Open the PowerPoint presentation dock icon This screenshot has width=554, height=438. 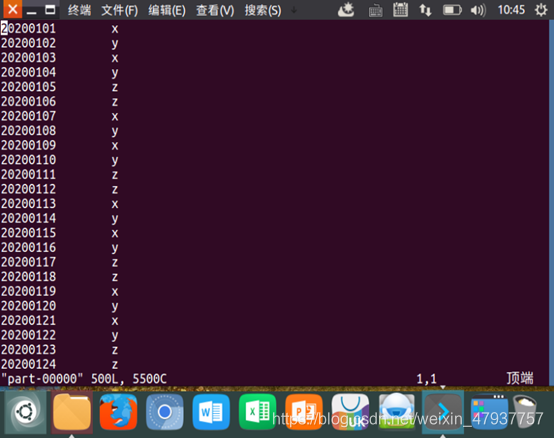pyautogui.click(x=304, y=412)
